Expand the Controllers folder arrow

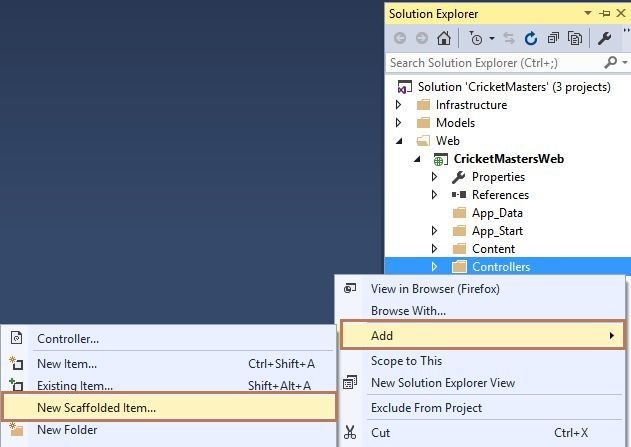tap(434, 266)
